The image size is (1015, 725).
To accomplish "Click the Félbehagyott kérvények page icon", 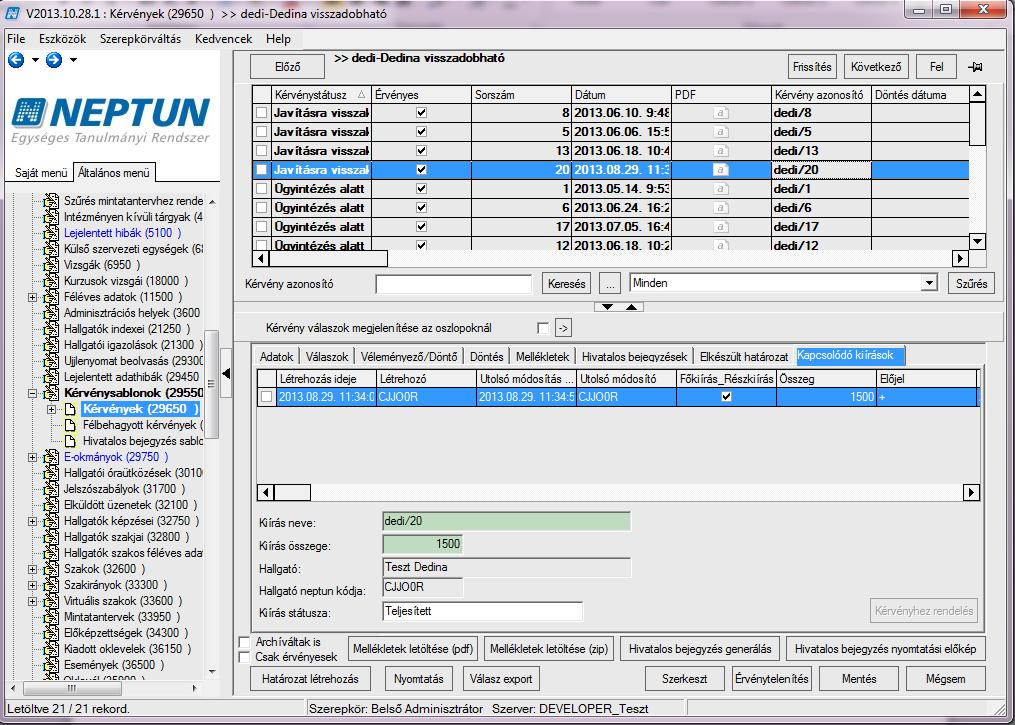I will coord(71,425).
